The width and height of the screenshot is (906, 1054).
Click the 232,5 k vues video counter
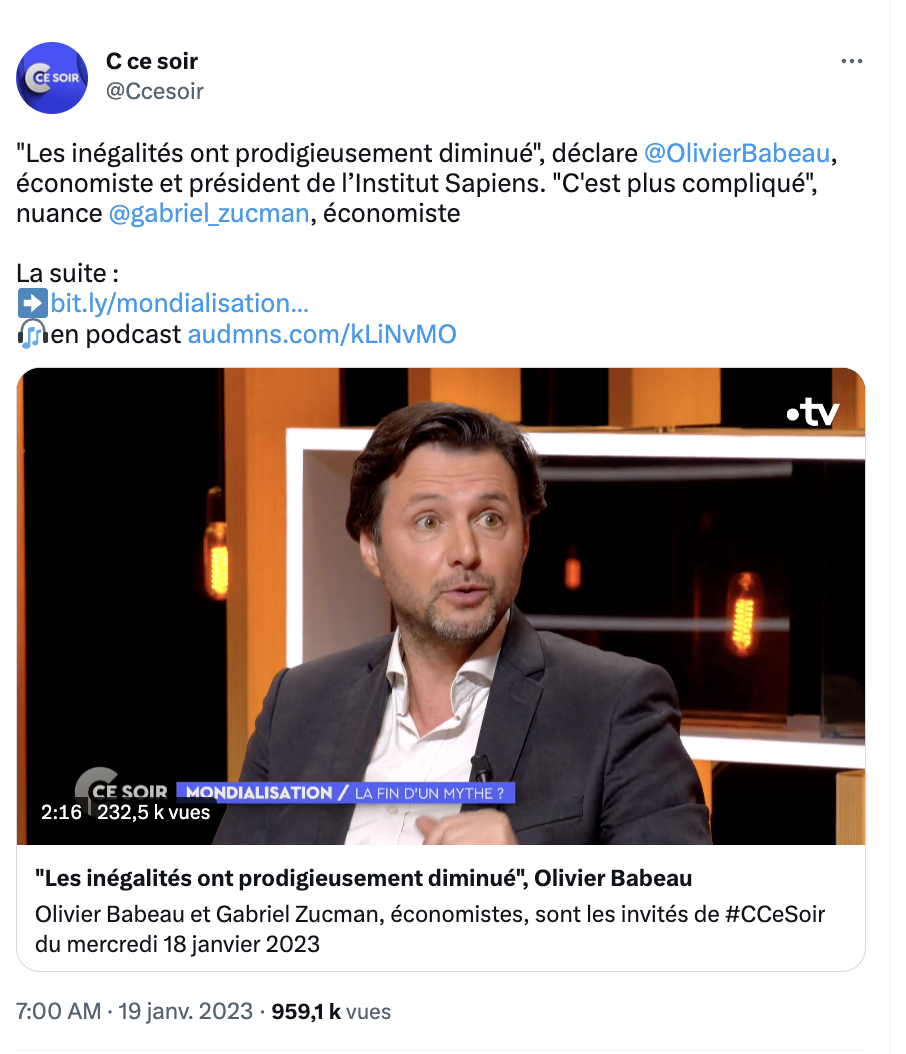(154, 813)
